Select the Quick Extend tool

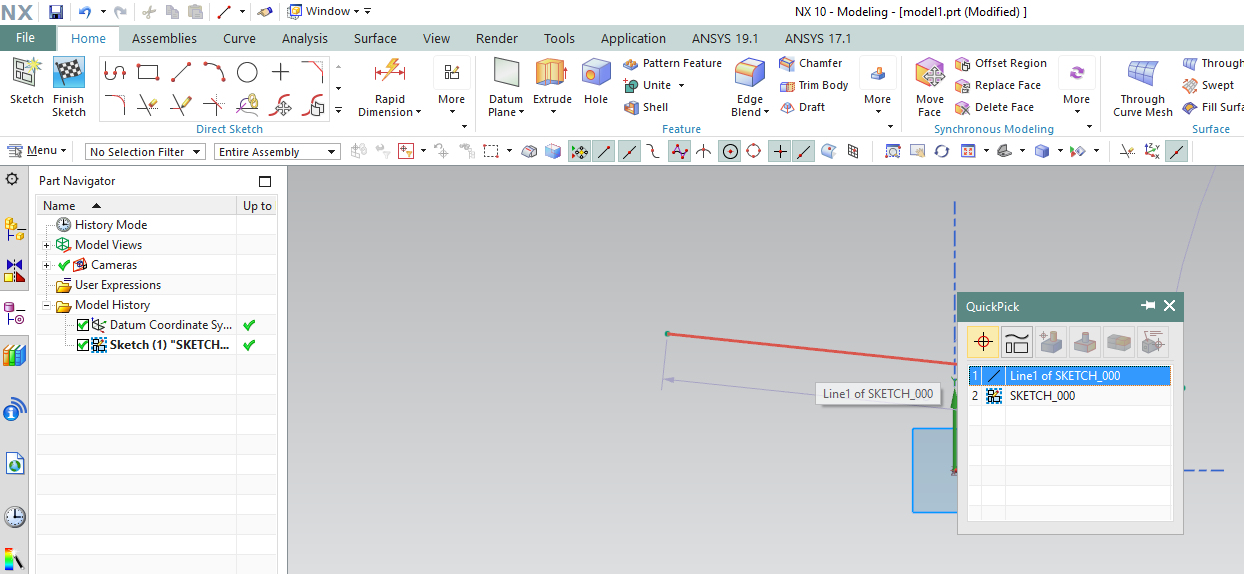(x=181, y=104)
